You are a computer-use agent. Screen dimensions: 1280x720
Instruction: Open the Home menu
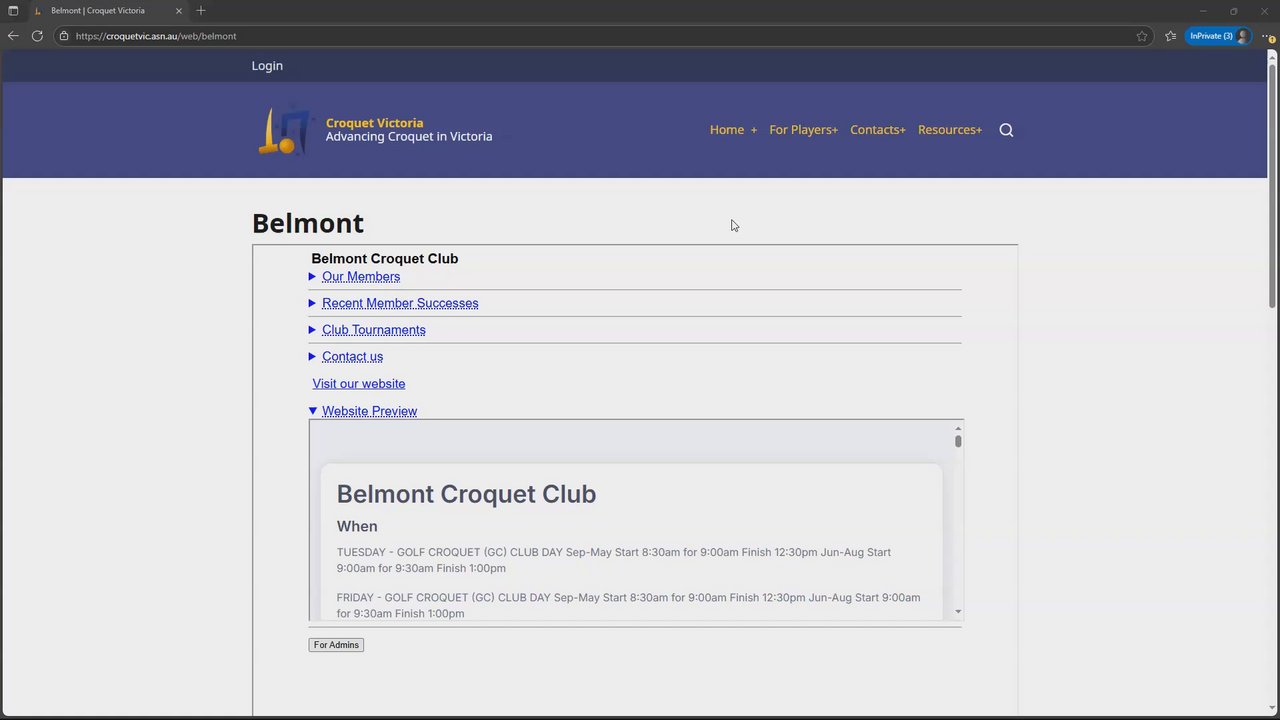[x=733, y=130]
